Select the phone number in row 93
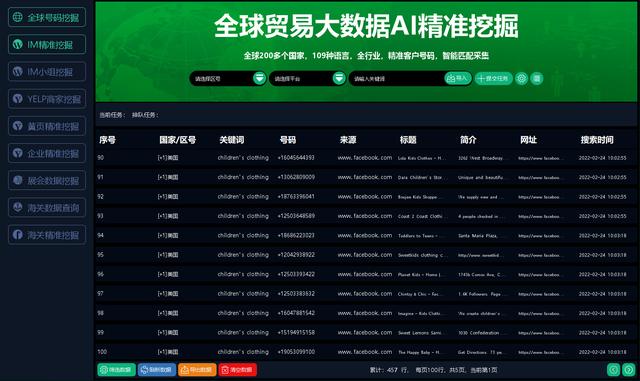The width and height of the screenshot is (640, 381). (x=296, y=216)
